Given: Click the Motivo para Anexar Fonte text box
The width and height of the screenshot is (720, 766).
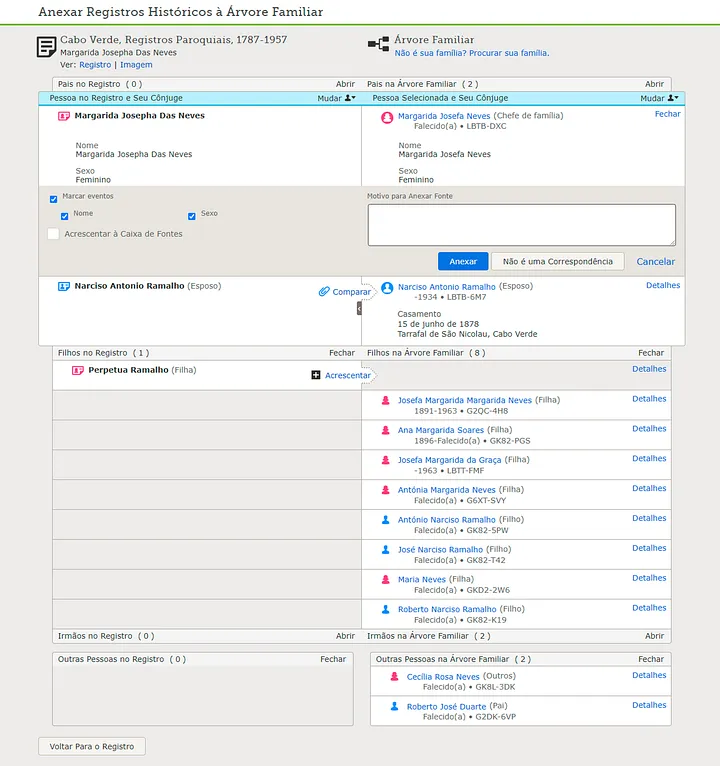Looking at the screenshot, I should coord(521,224).
